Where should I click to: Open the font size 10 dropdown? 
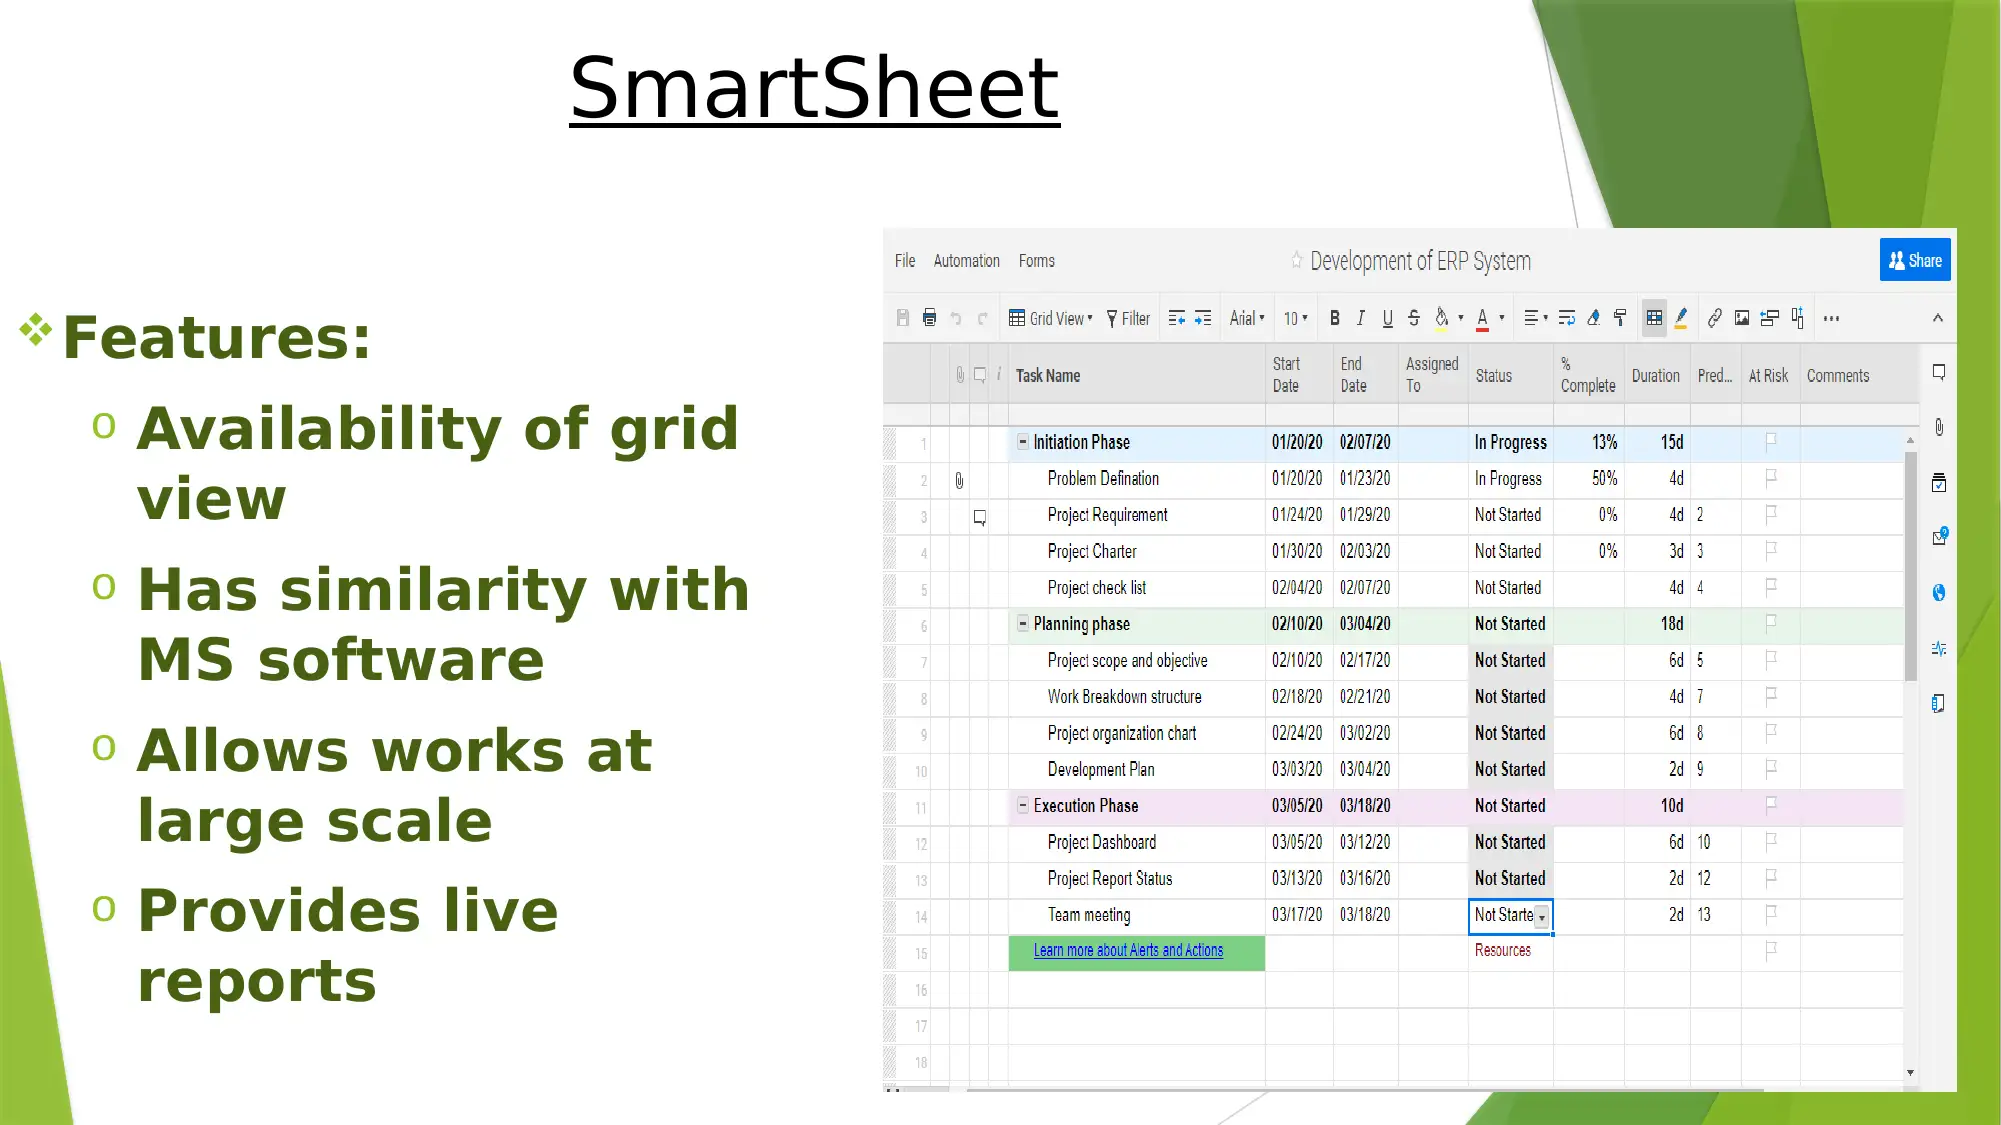coord(1296,318)
